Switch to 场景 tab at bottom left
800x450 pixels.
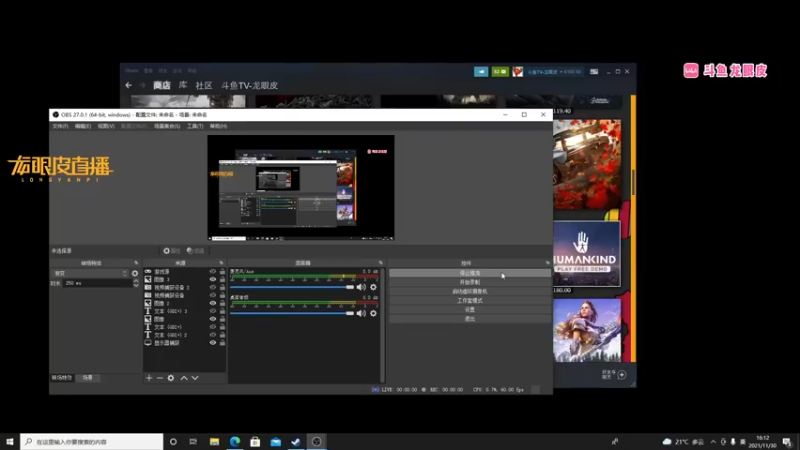coord(88,378)
